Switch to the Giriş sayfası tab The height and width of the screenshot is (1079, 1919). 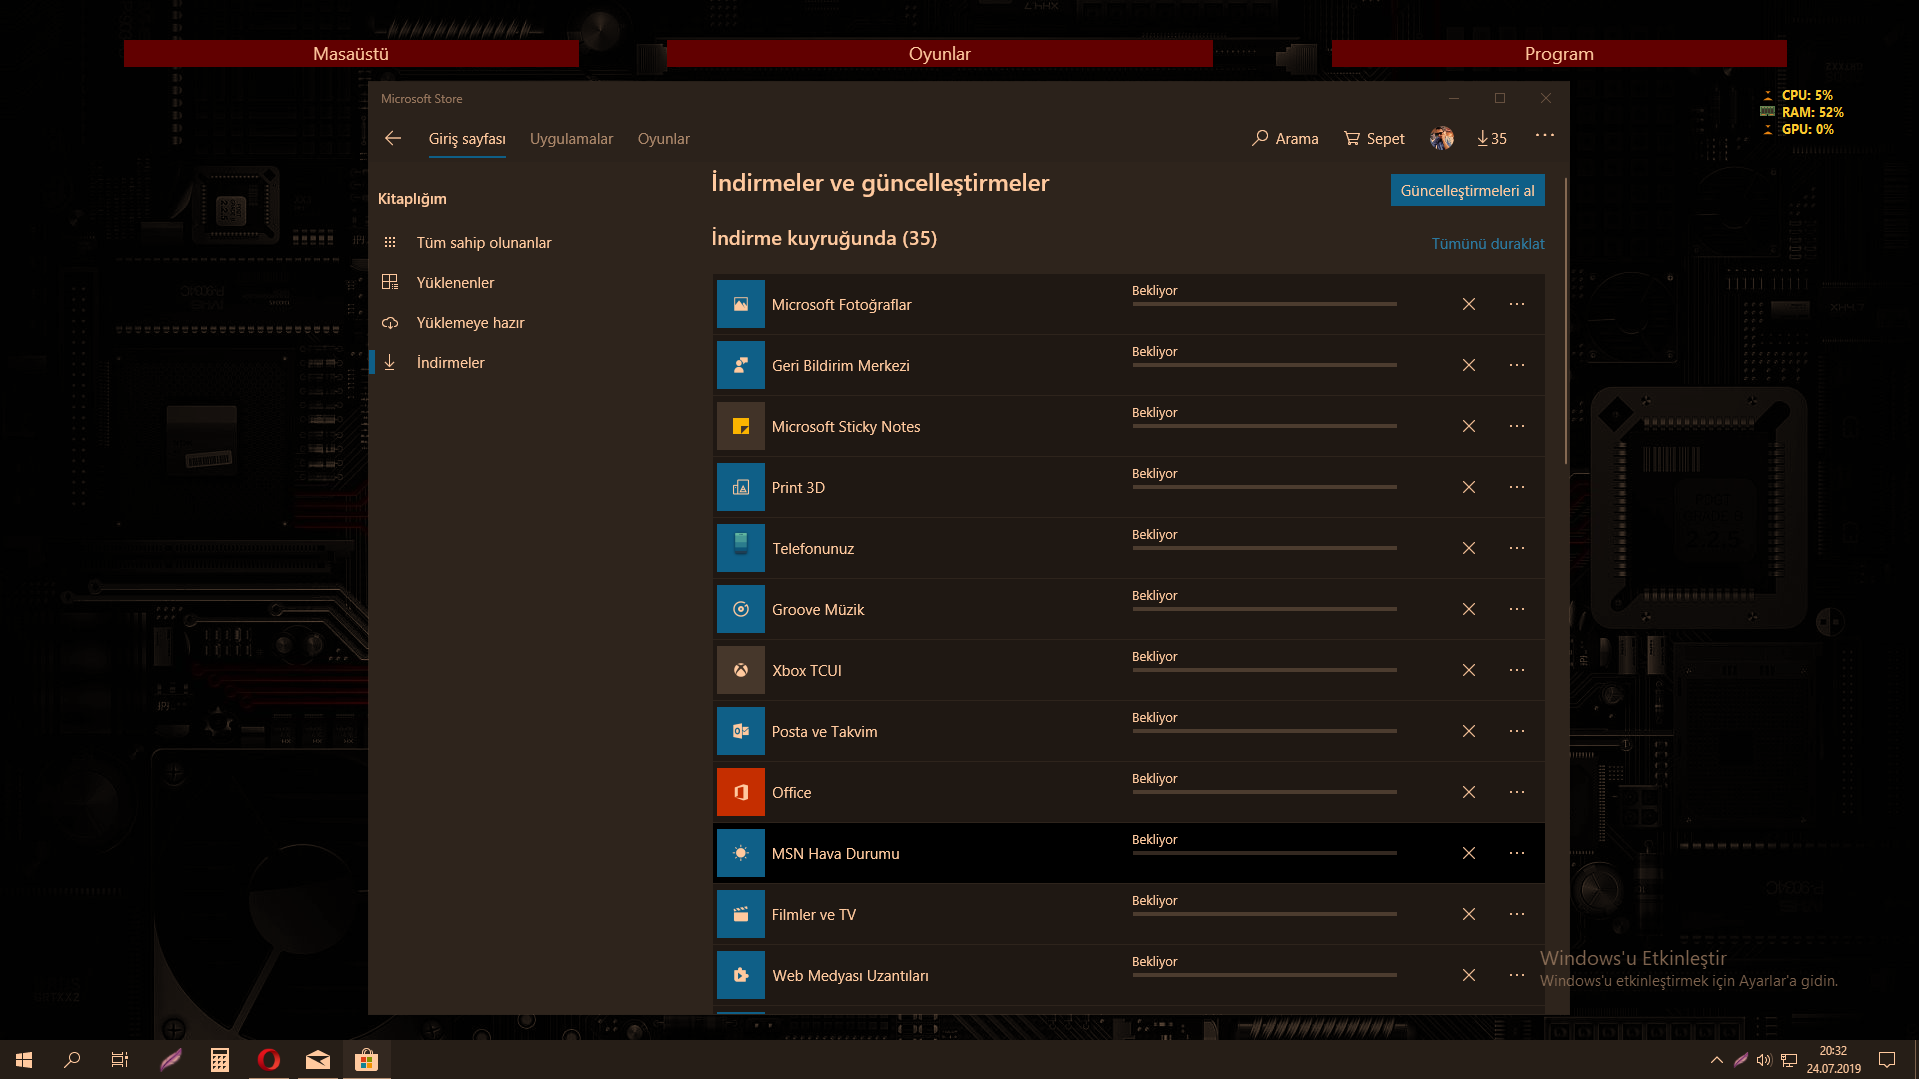[467, 139]
